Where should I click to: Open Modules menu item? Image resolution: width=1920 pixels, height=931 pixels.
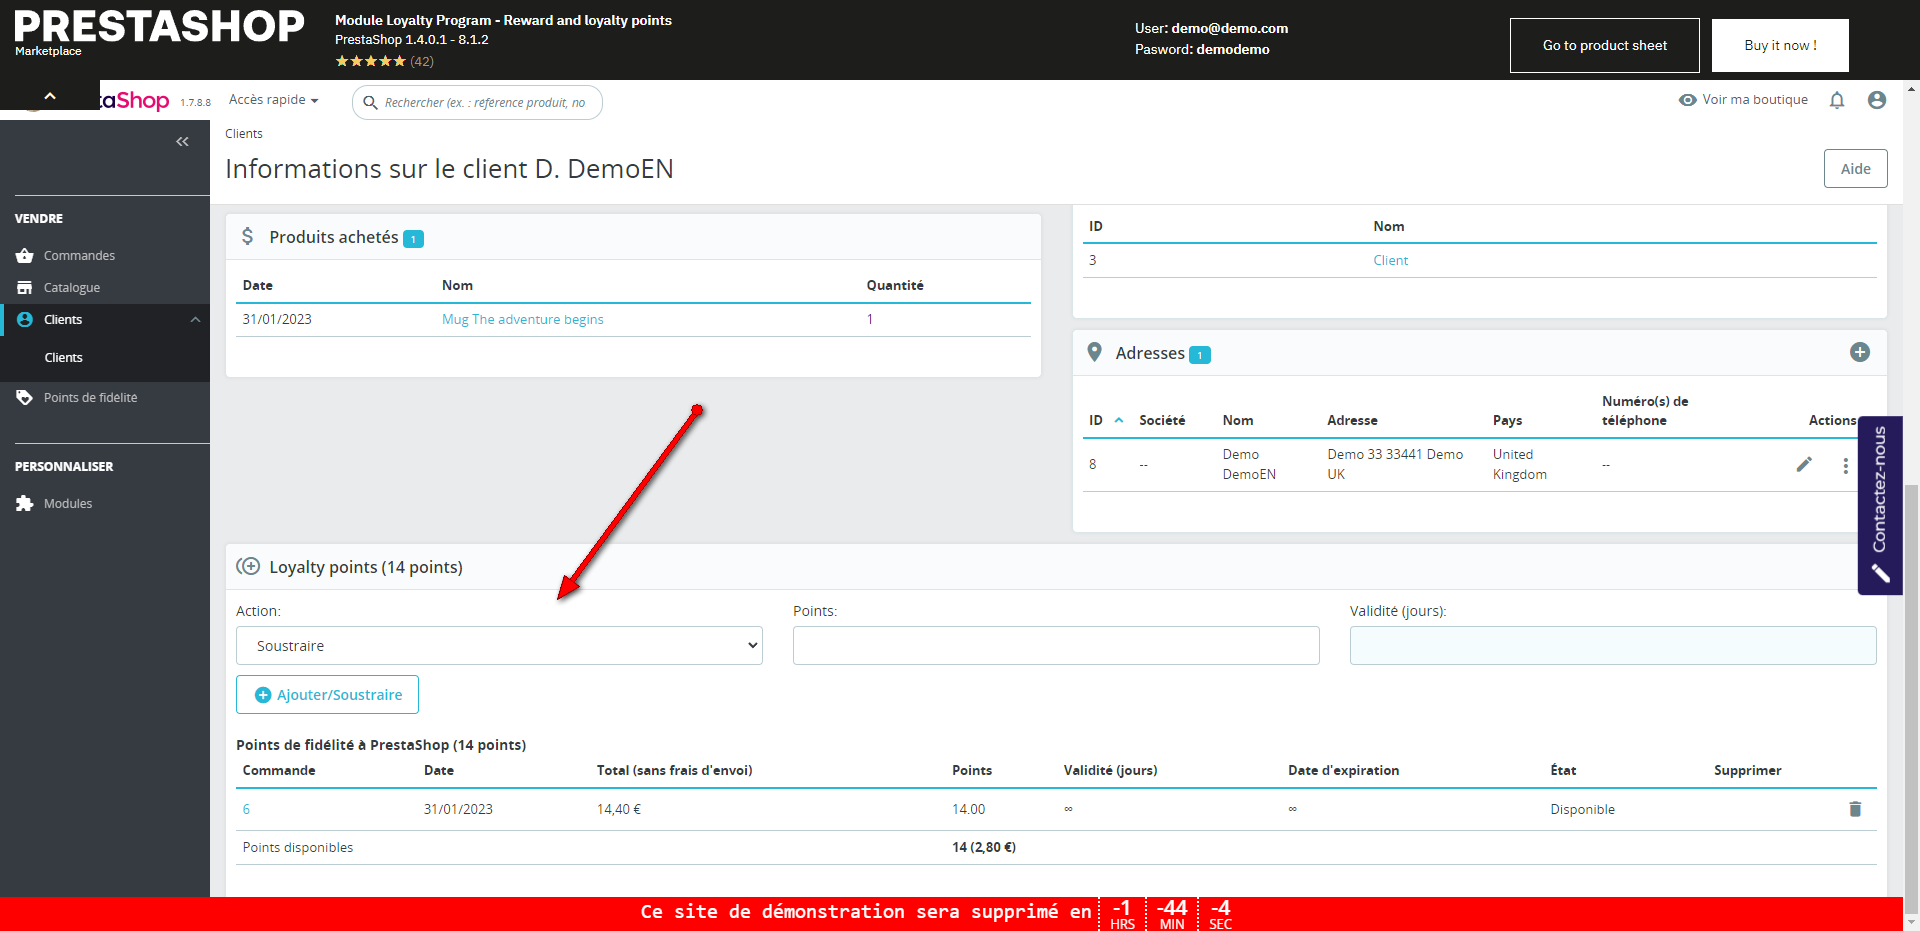(x=68, y=504)
